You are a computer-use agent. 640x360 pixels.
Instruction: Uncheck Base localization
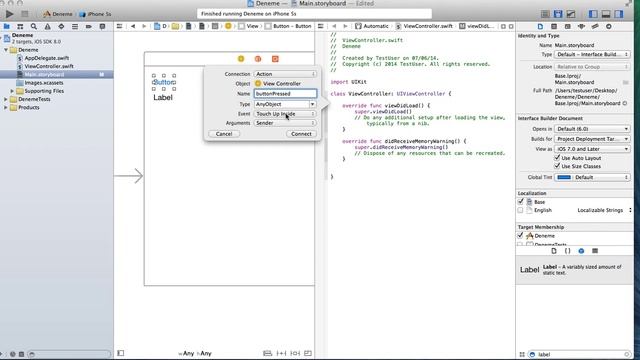[x=520, y=202]
